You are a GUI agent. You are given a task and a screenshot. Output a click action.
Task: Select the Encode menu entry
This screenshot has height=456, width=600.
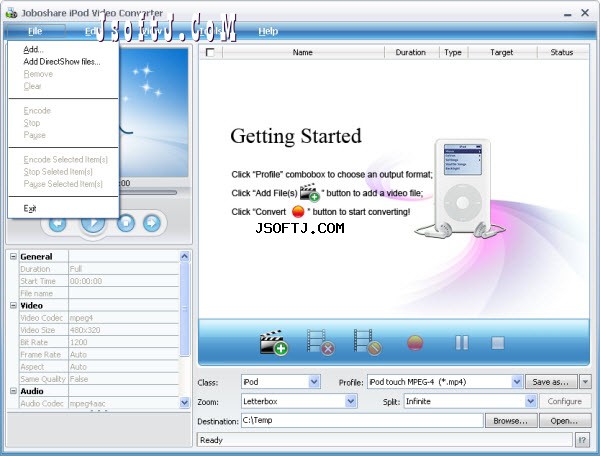pyautogui.click(x=37, y=111)
